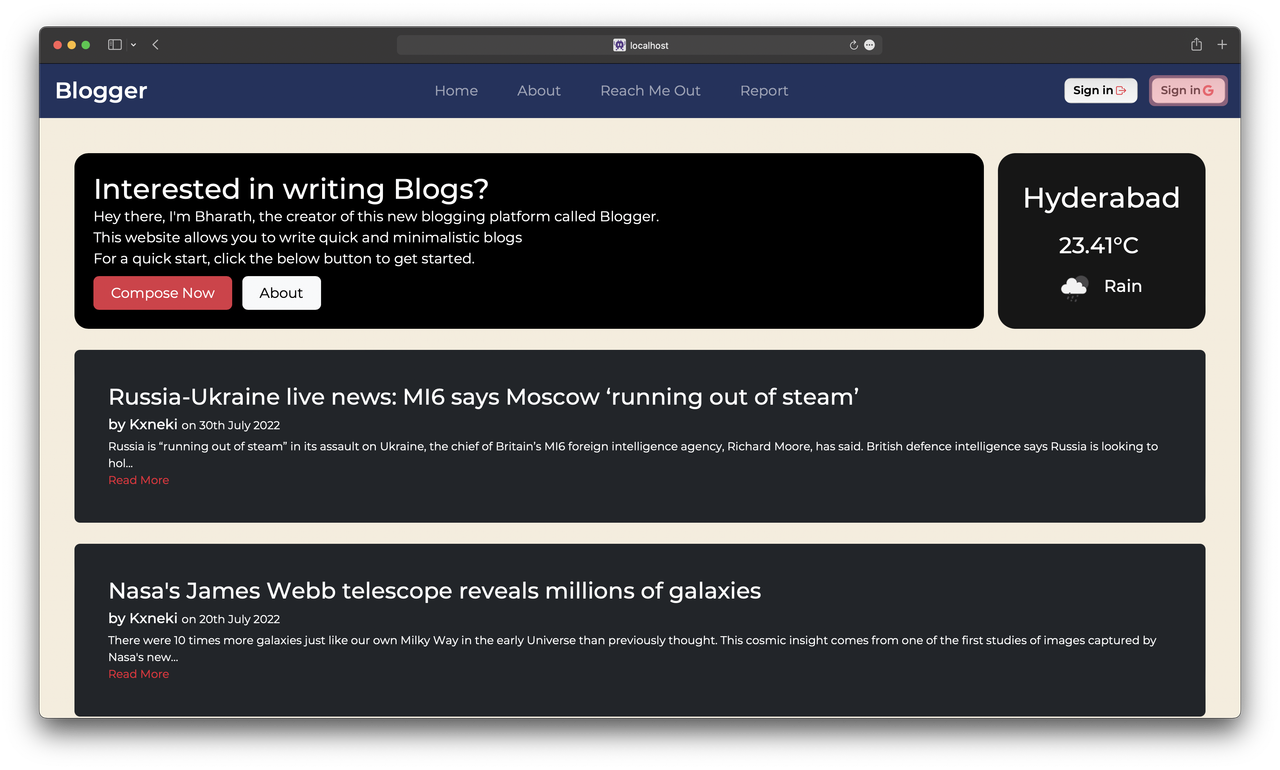The image size is (1280, 770).
Task: Click the rain cloud weather icon
Action: [x=1074, y=288]
